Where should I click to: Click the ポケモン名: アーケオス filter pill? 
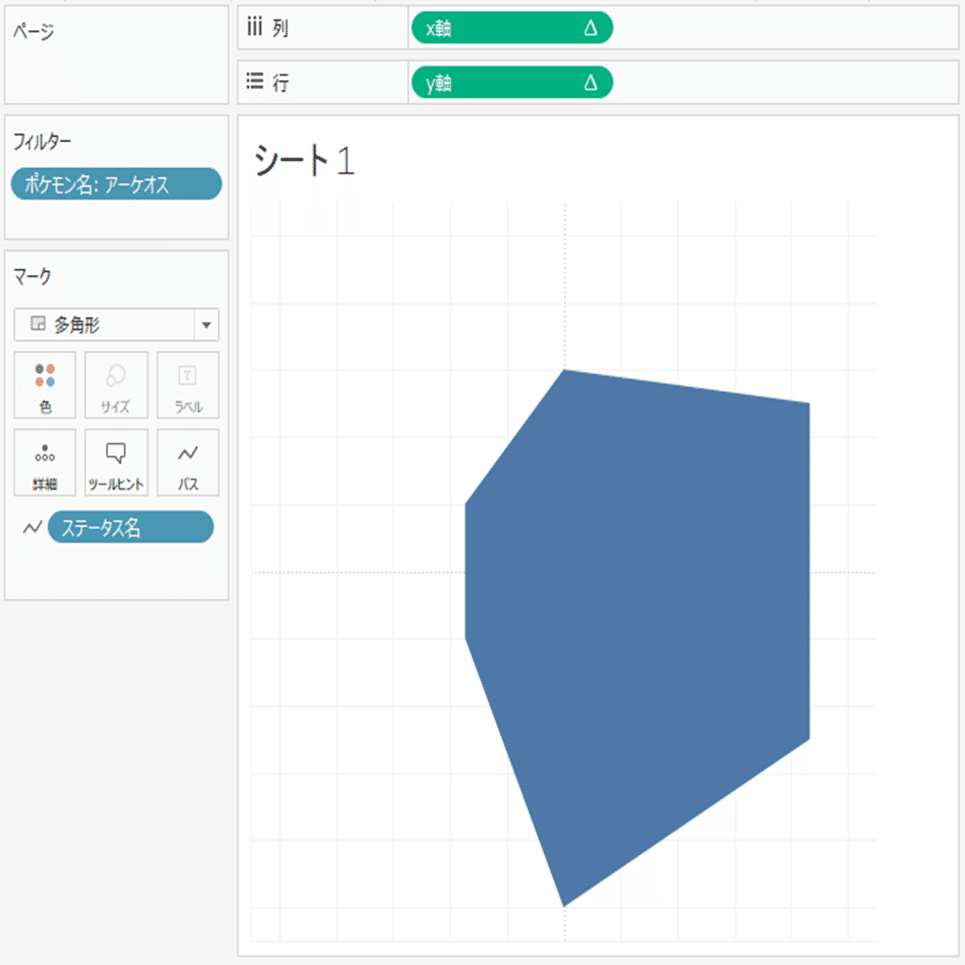point(116,184)
